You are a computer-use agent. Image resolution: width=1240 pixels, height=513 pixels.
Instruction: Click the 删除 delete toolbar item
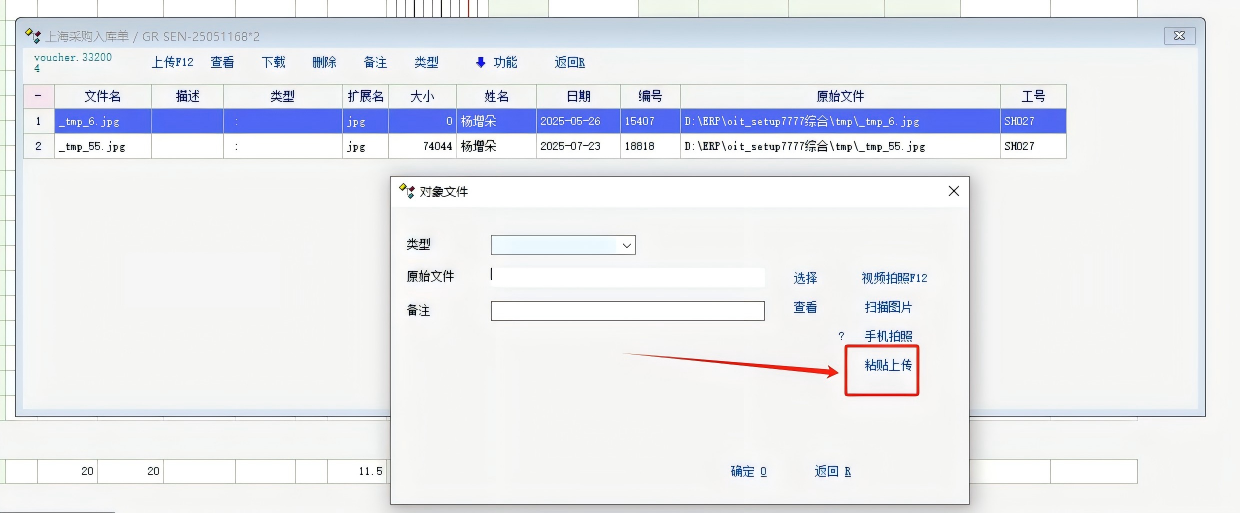tap(324, 62)
